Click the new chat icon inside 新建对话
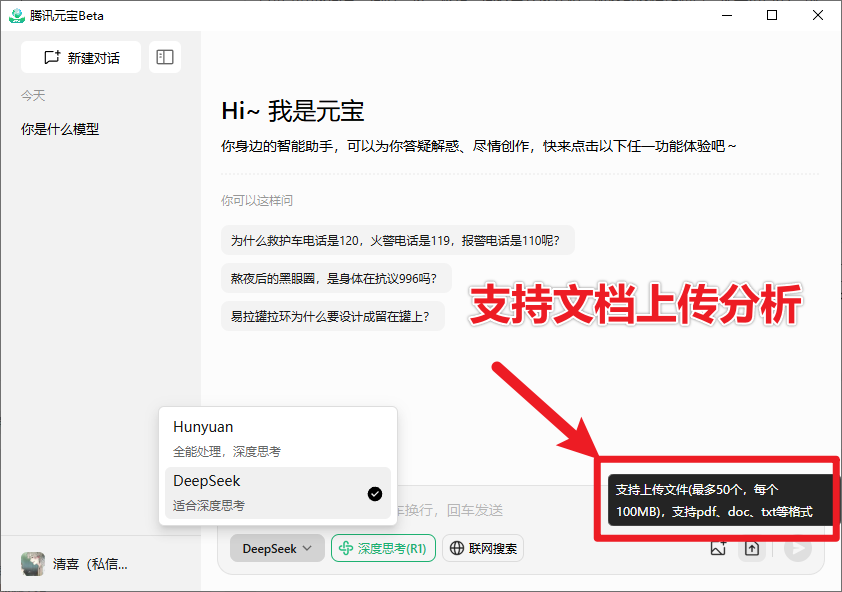This screenshot has width=842, height=592. (54, 57)
